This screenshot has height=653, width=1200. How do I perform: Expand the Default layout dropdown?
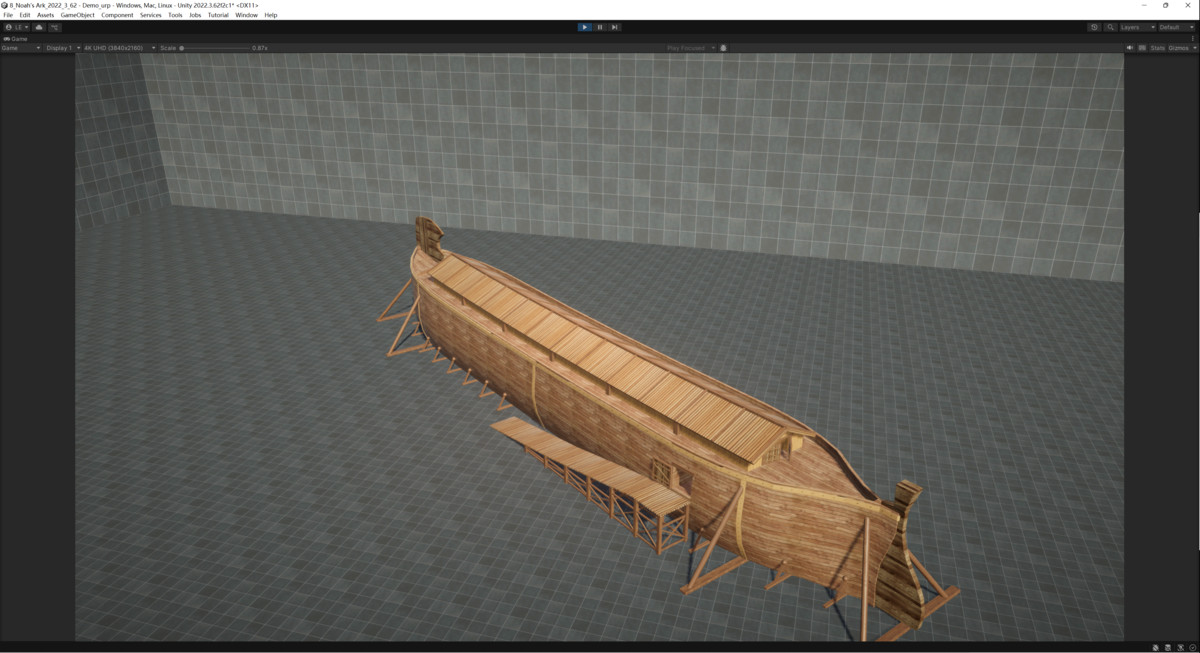click(x=1176, y=27)
